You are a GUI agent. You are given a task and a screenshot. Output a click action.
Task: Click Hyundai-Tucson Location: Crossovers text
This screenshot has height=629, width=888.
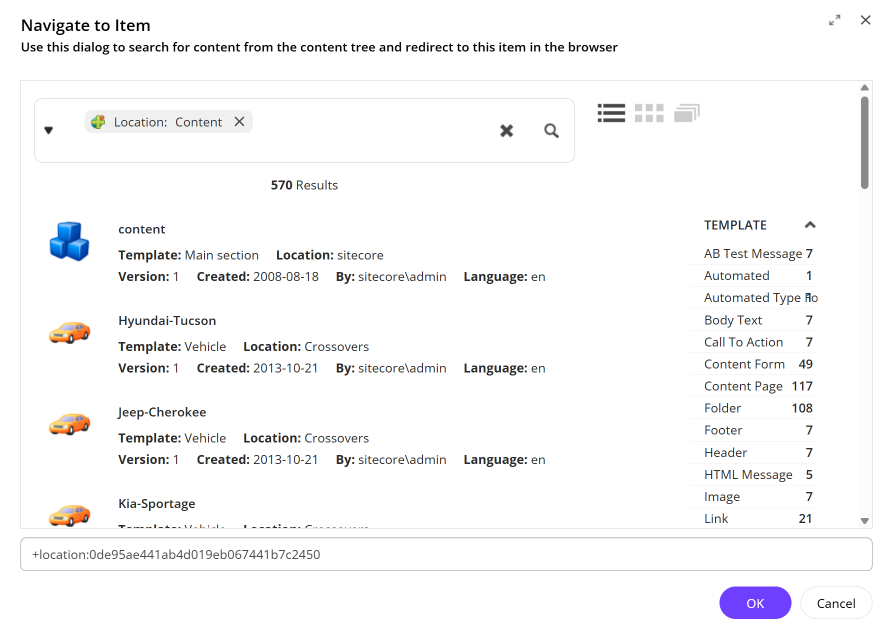(x=306, y=346)
